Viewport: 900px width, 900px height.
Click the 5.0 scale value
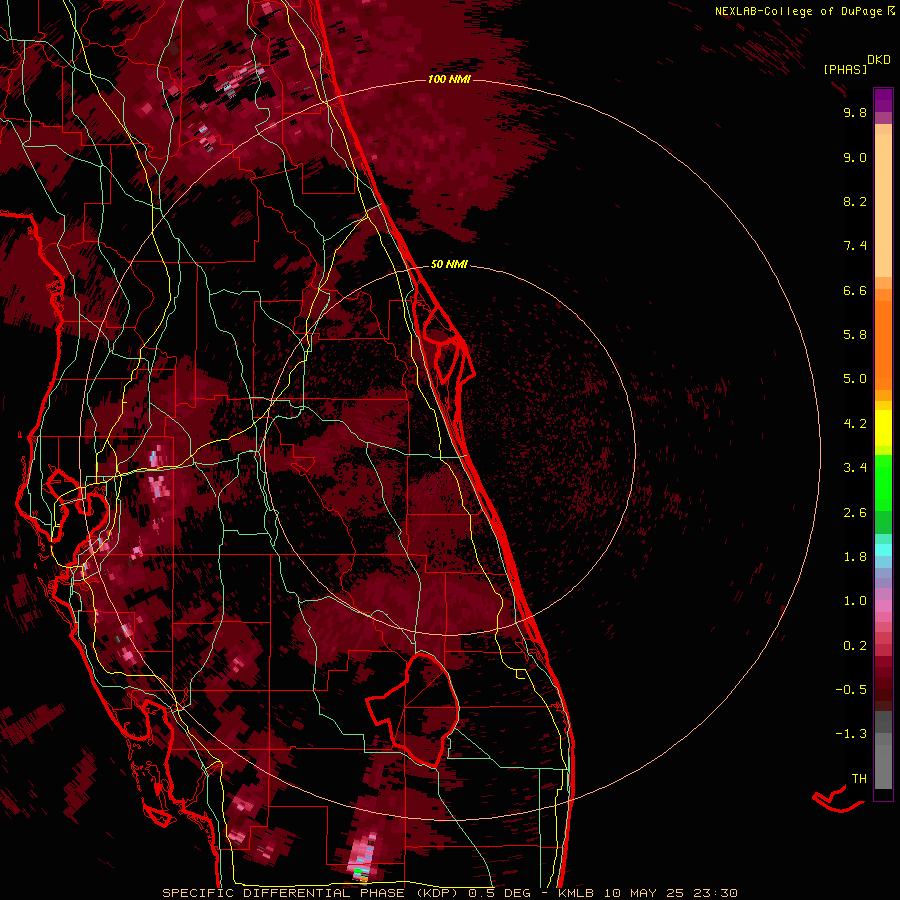click(855, 379)
